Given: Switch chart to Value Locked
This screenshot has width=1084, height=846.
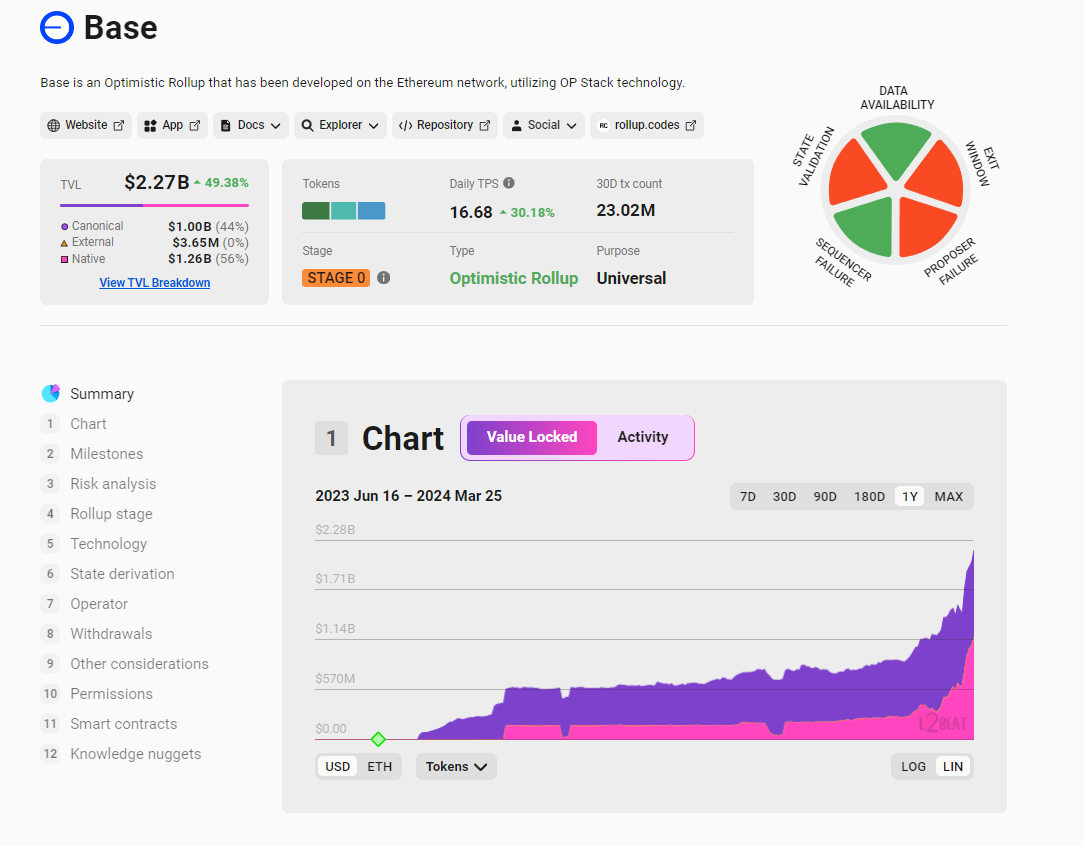Looking at the screenshot, I should point(532,438).
